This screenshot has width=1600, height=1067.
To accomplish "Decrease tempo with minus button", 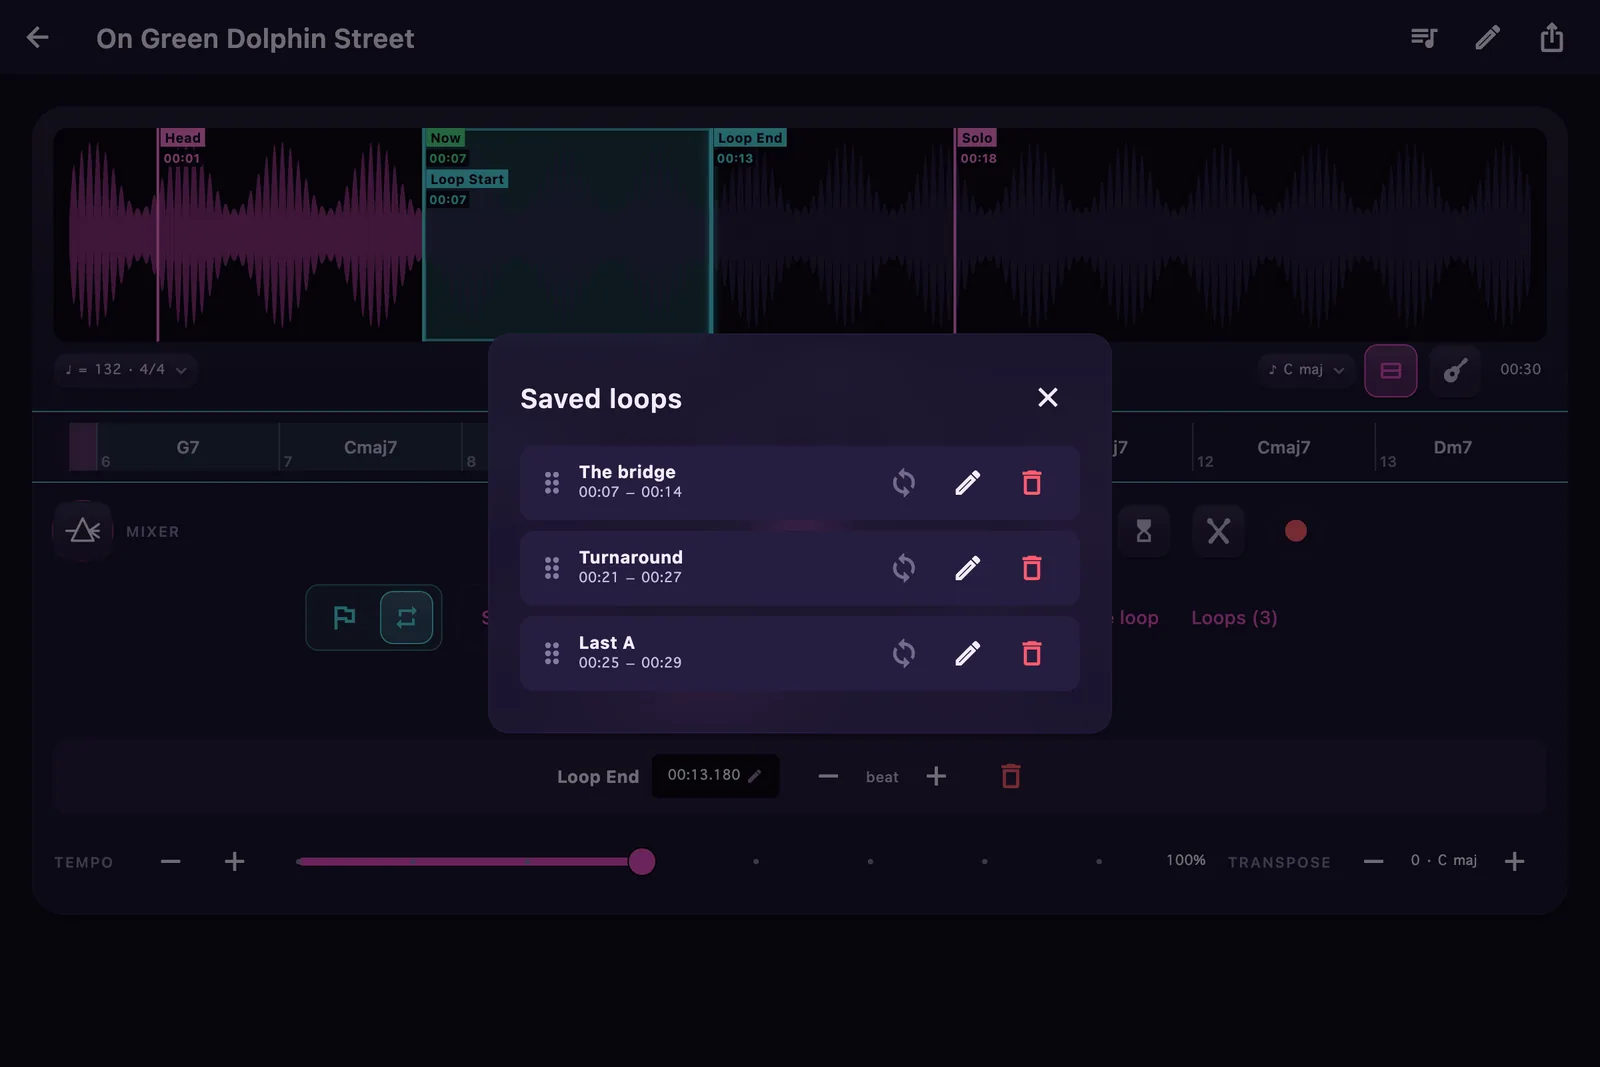I will [x=171, y=862].
